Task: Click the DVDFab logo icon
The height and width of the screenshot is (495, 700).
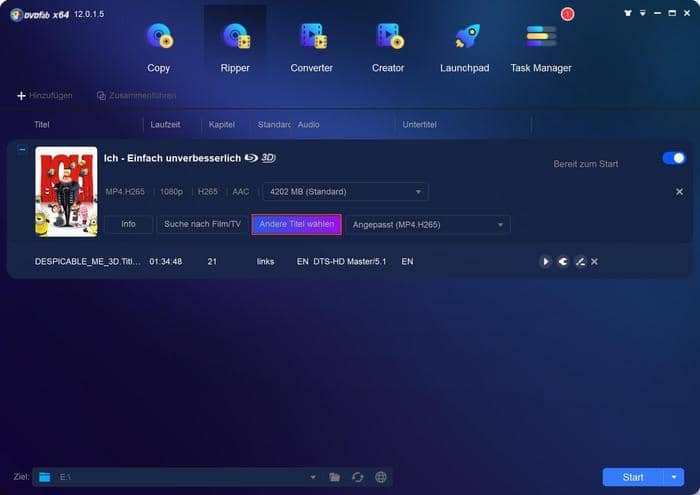Action: [x=17, y=15]
